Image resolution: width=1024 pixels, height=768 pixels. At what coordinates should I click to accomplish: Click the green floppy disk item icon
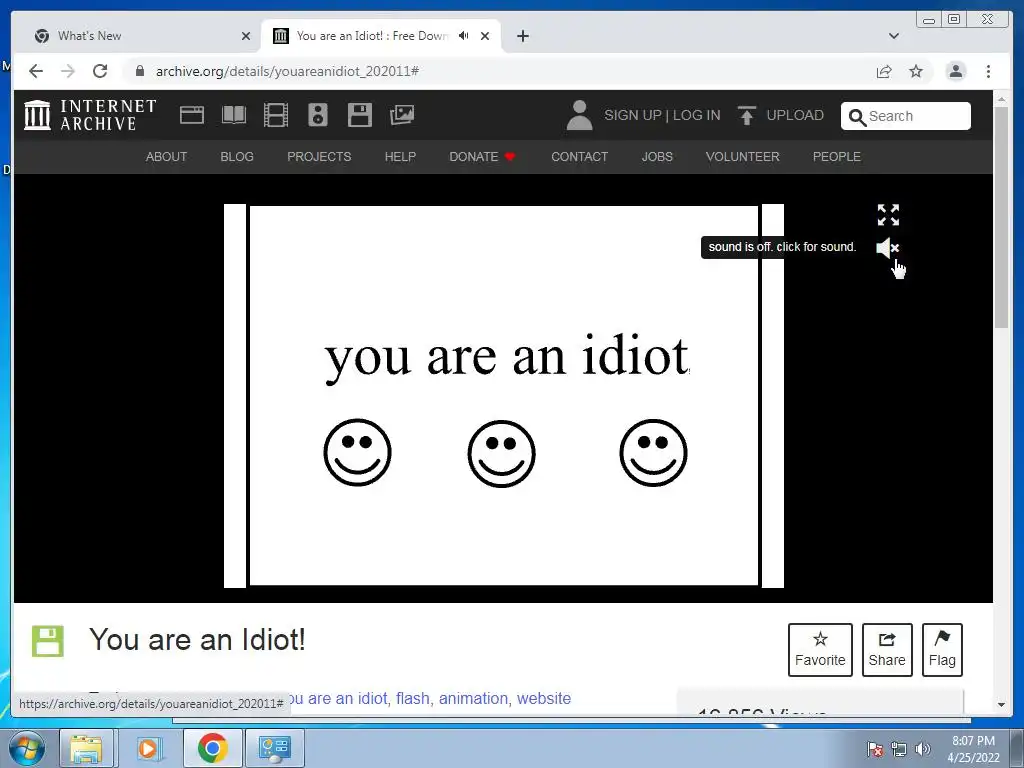(x=48, y=641)
